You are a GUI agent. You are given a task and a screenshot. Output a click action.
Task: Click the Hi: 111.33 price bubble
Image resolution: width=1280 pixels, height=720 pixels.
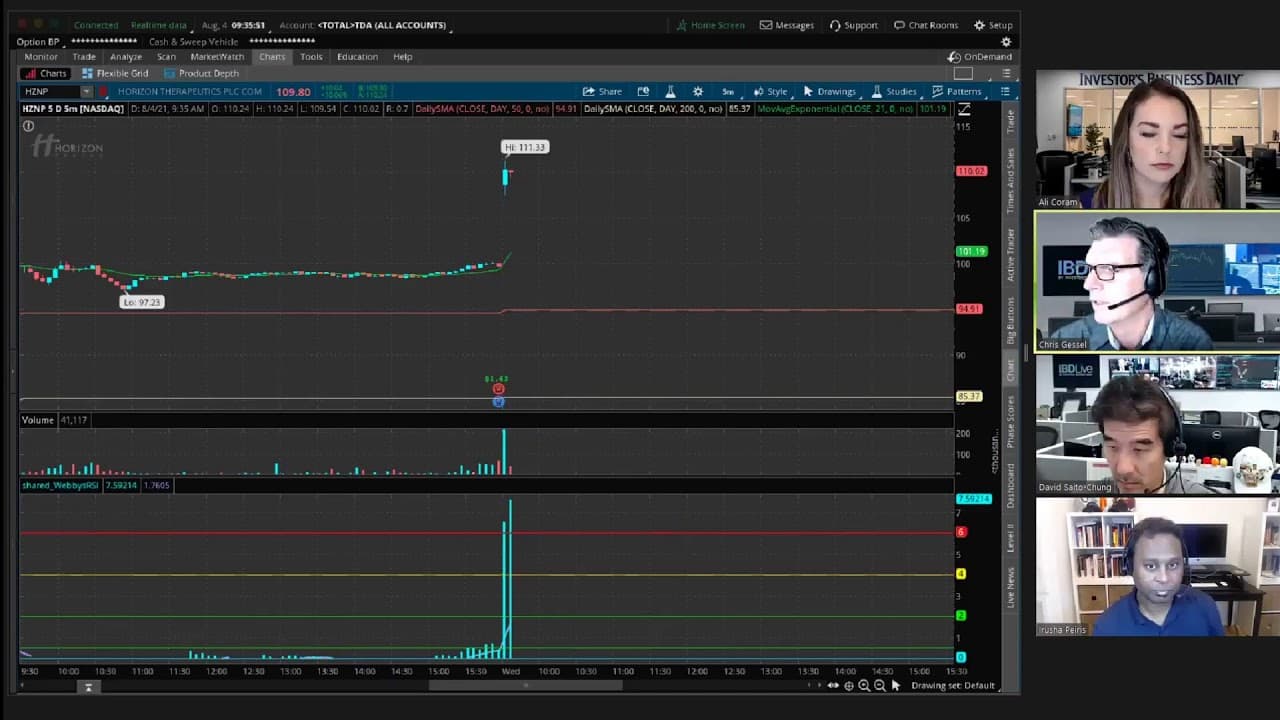click(525, 147)
